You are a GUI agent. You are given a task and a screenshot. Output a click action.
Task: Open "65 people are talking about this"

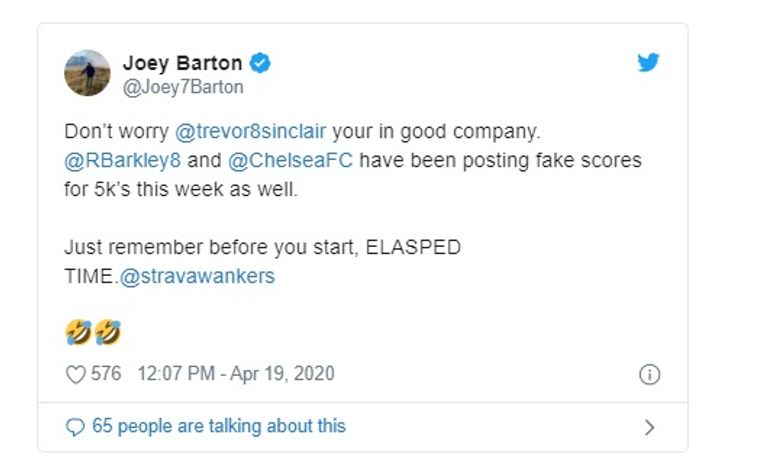click(218, 426)
